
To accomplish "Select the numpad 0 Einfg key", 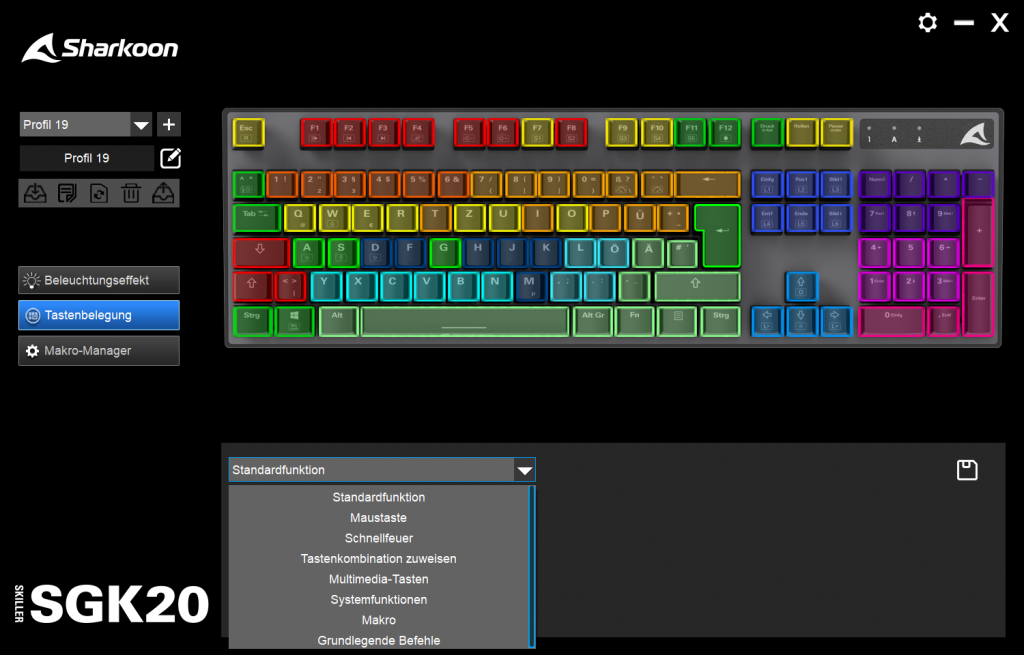I will [x=892, y=321].
